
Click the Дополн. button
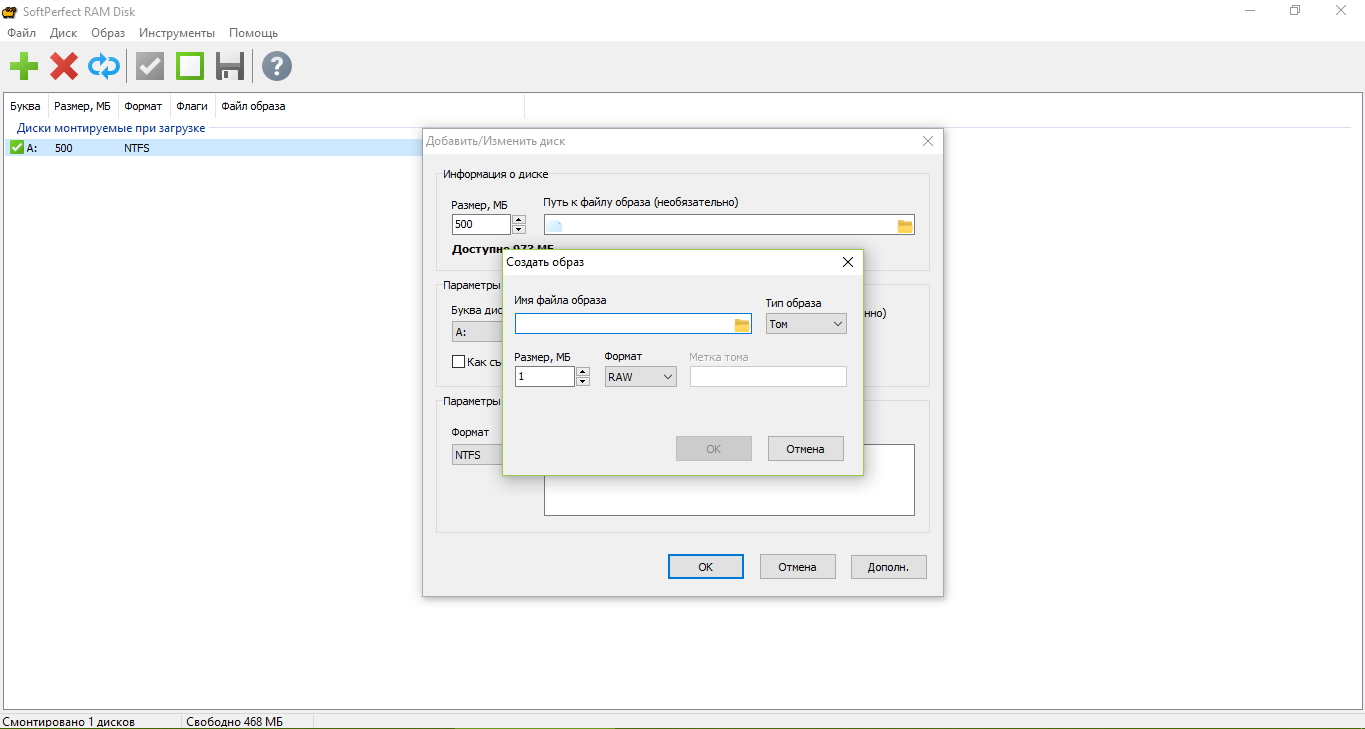click(888, 567)
